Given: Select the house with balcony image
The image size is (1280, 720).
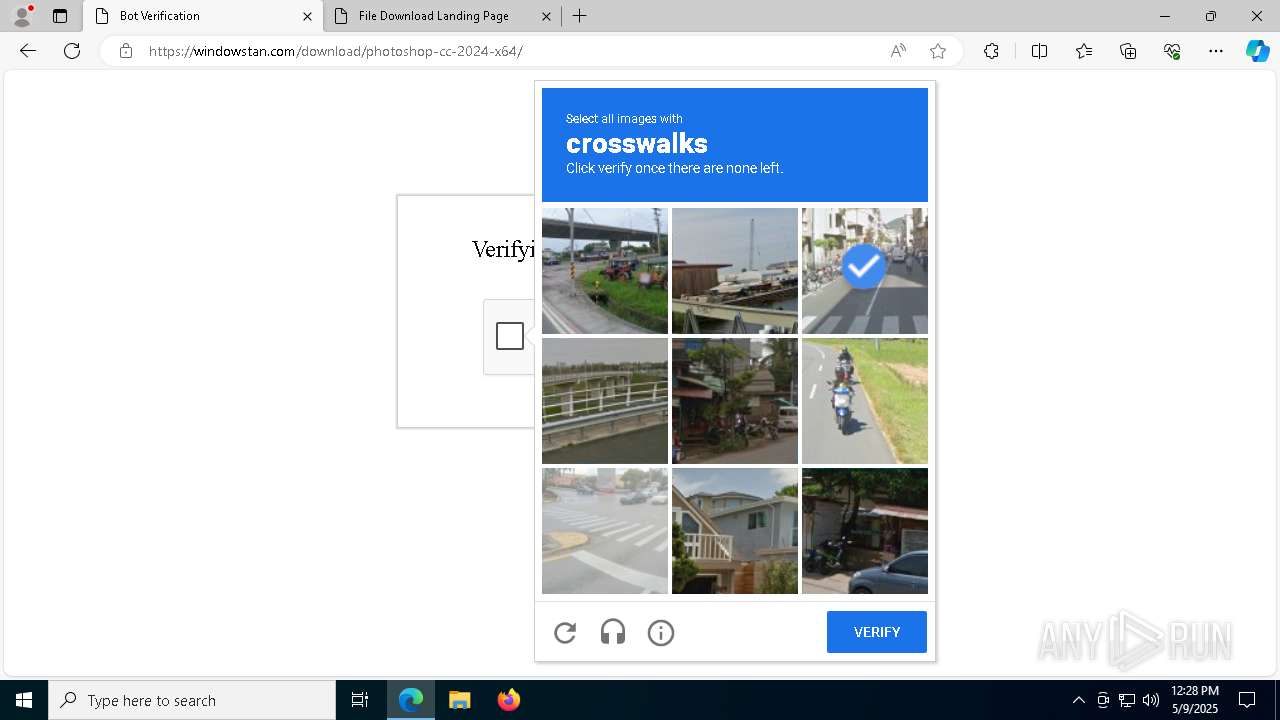Looking at the screenshot, I should [735, 531].
